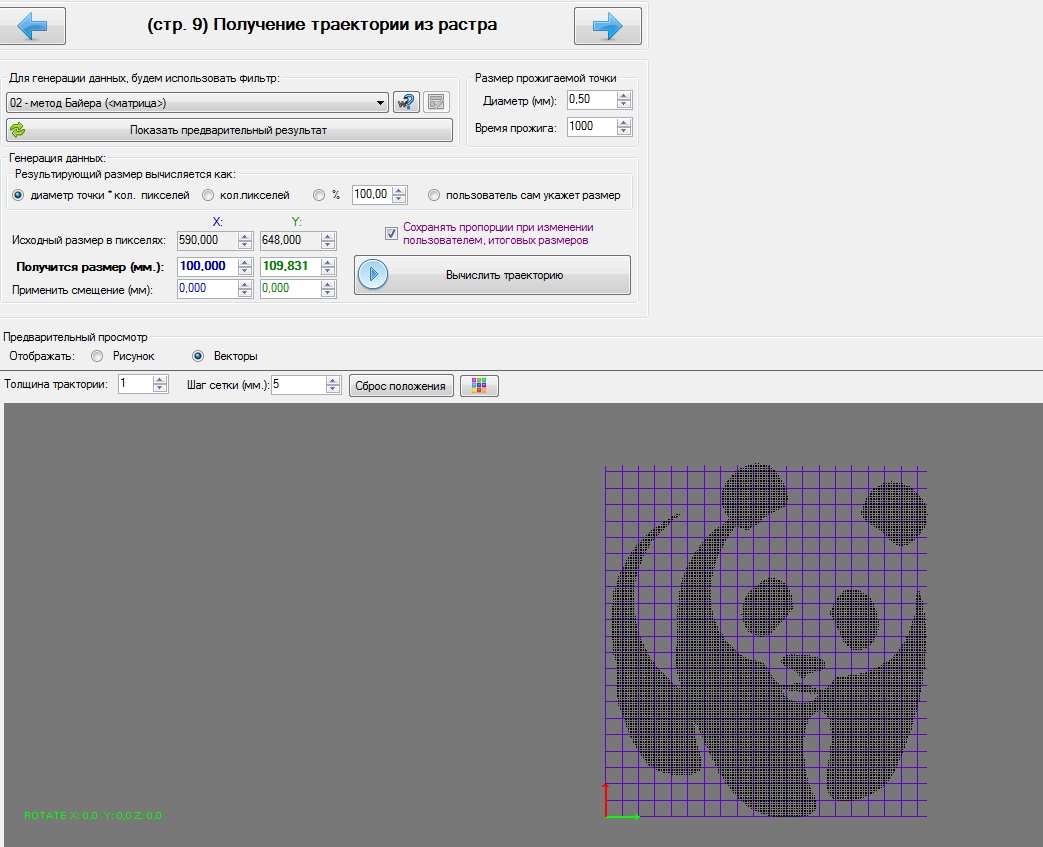Click resulting size Y stepper
Viewport: 1043px width, 847px height.
point(328,266)
